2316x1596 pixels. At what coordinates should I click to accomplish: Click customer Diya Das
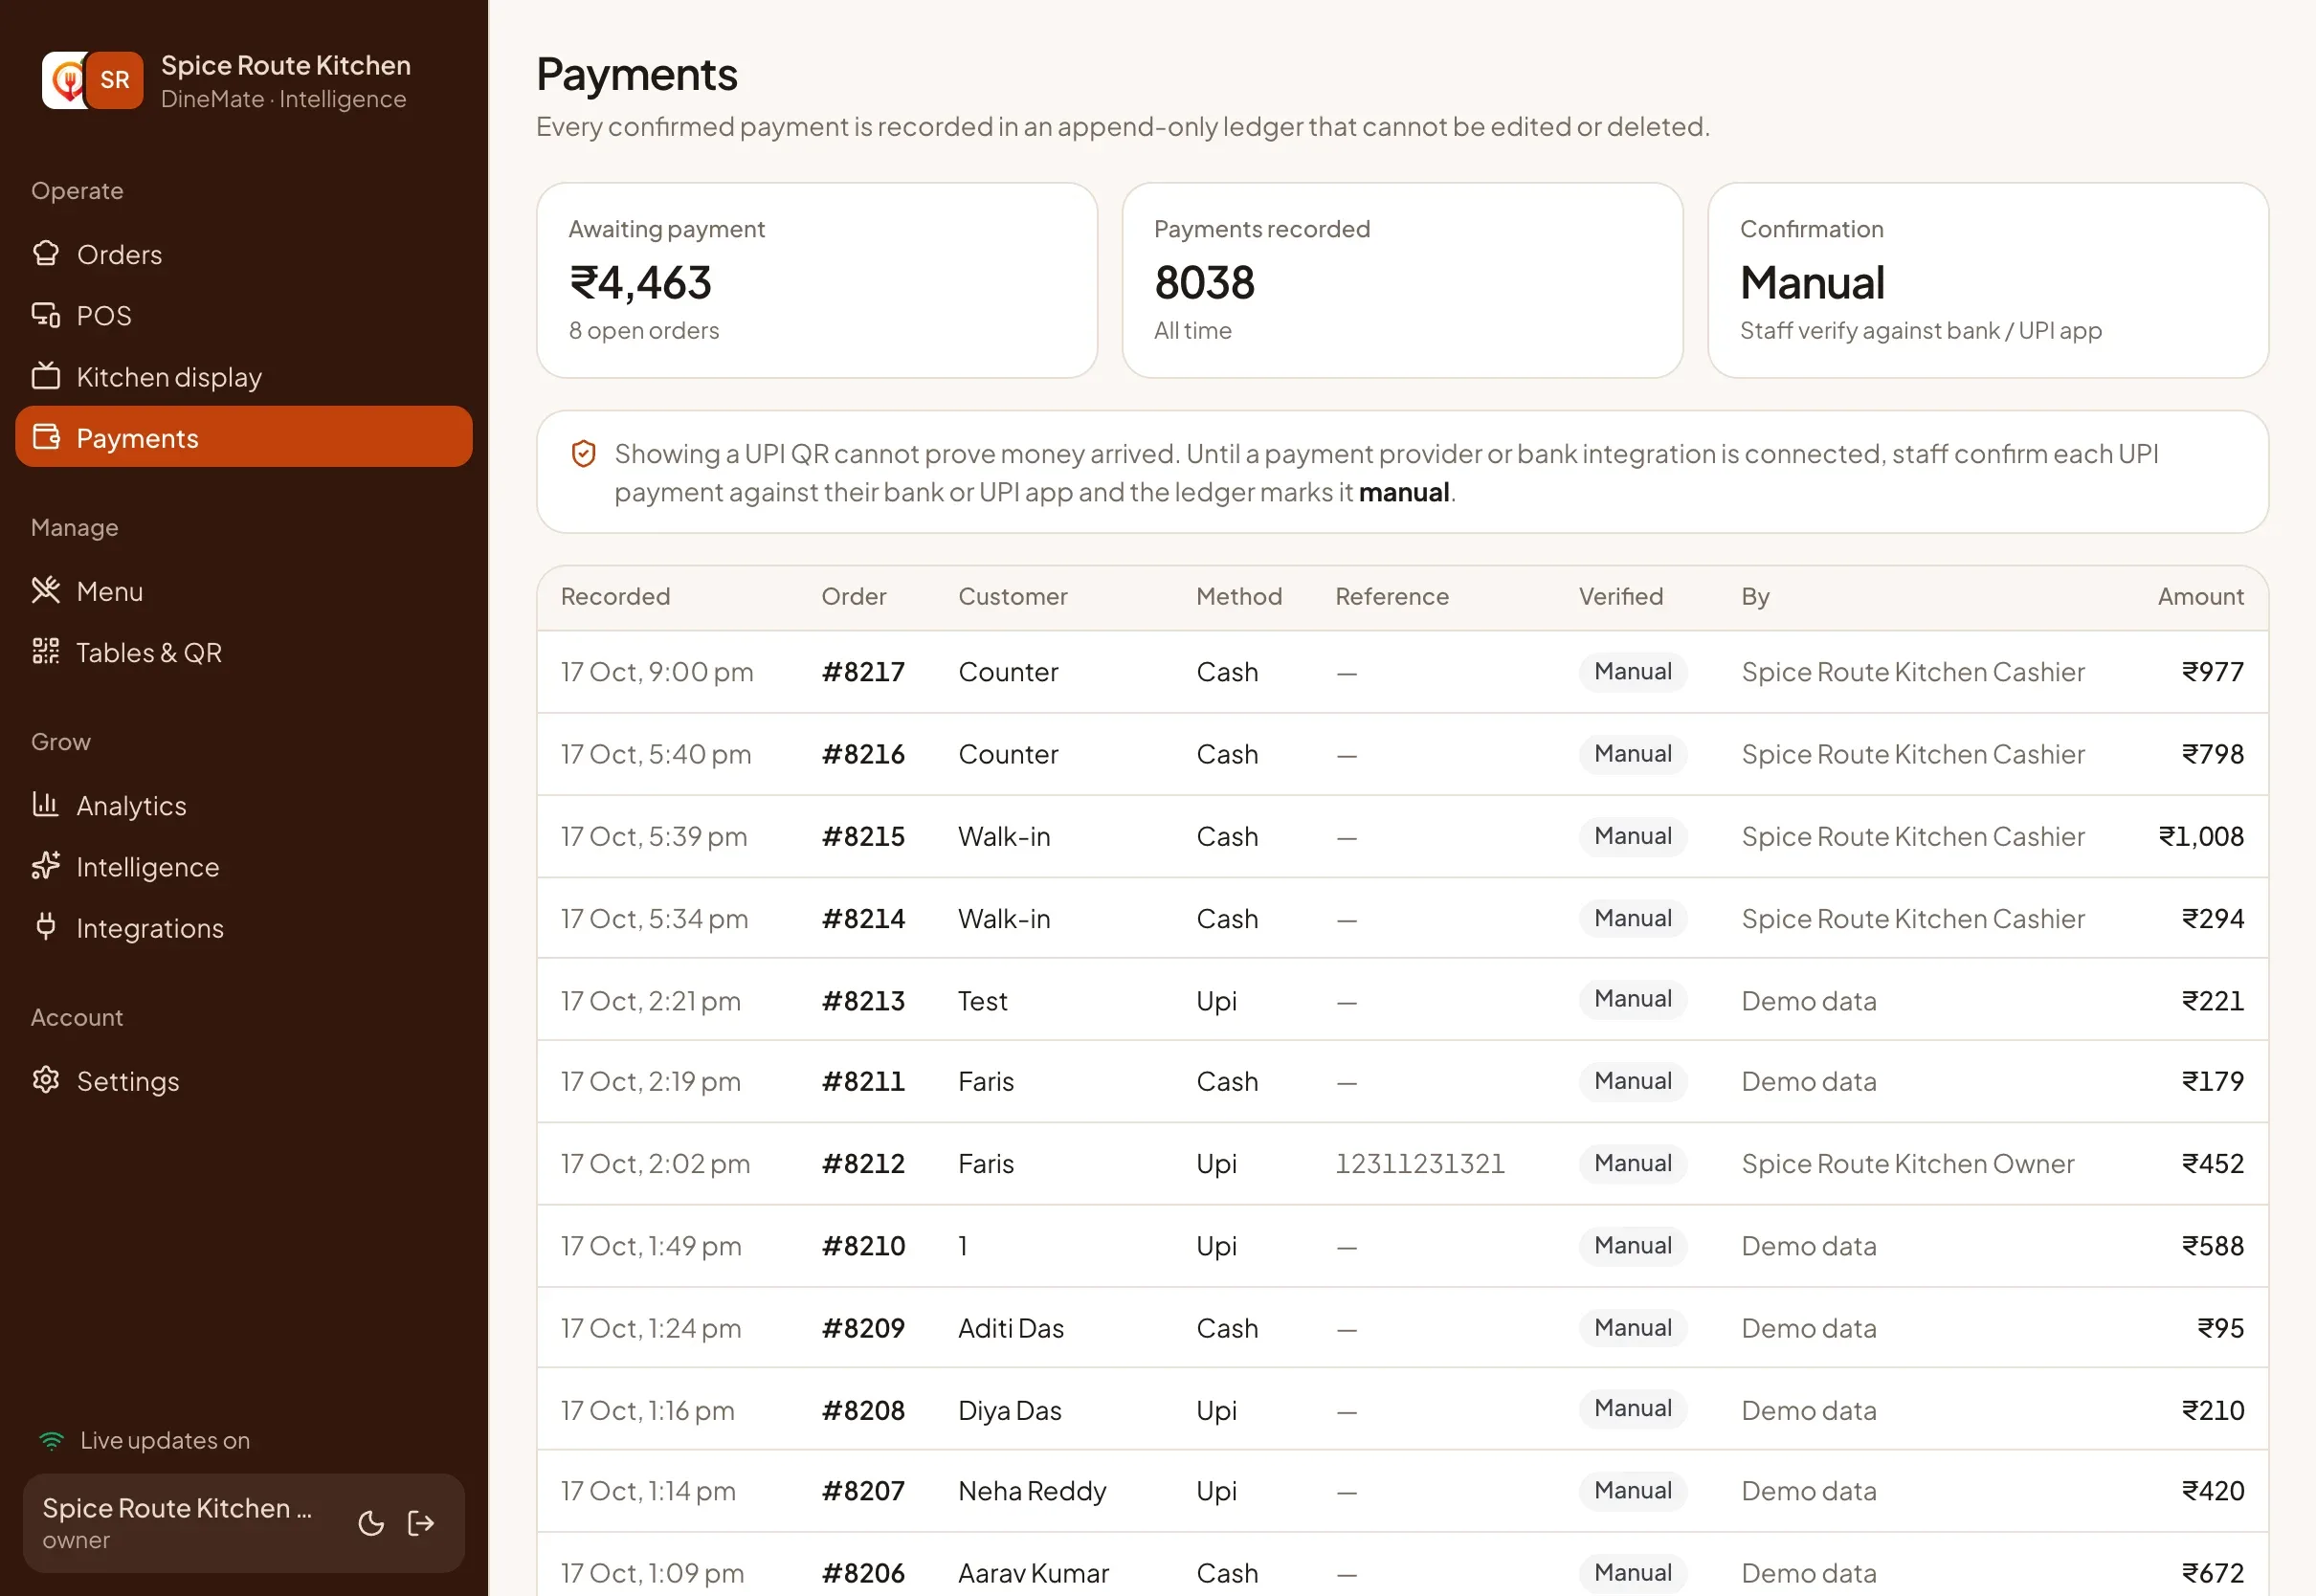click(x=1009, y=1410)
